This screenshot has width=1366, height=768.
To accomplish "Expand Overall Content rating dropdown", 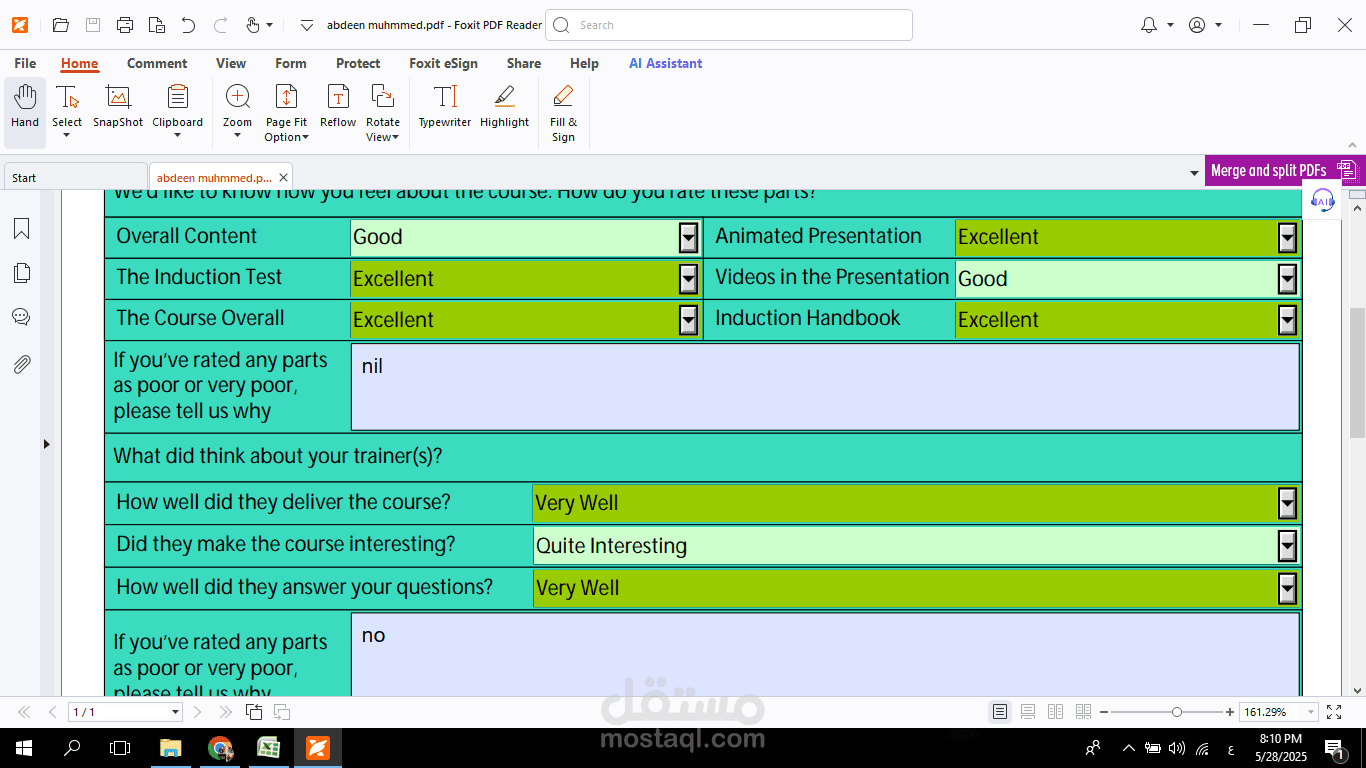I will click(688, 237).
